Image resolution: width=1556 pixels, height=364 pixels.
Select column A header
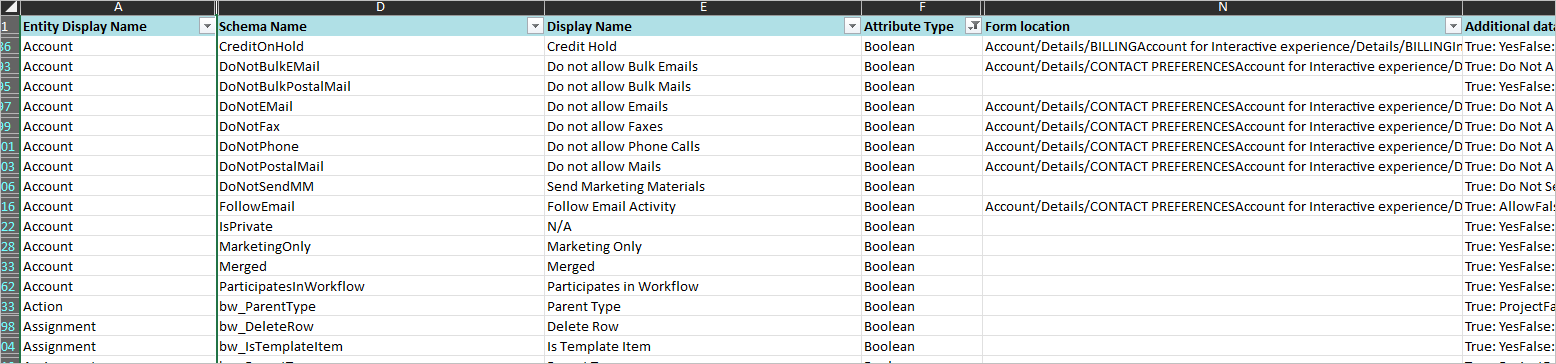point(117,7)
